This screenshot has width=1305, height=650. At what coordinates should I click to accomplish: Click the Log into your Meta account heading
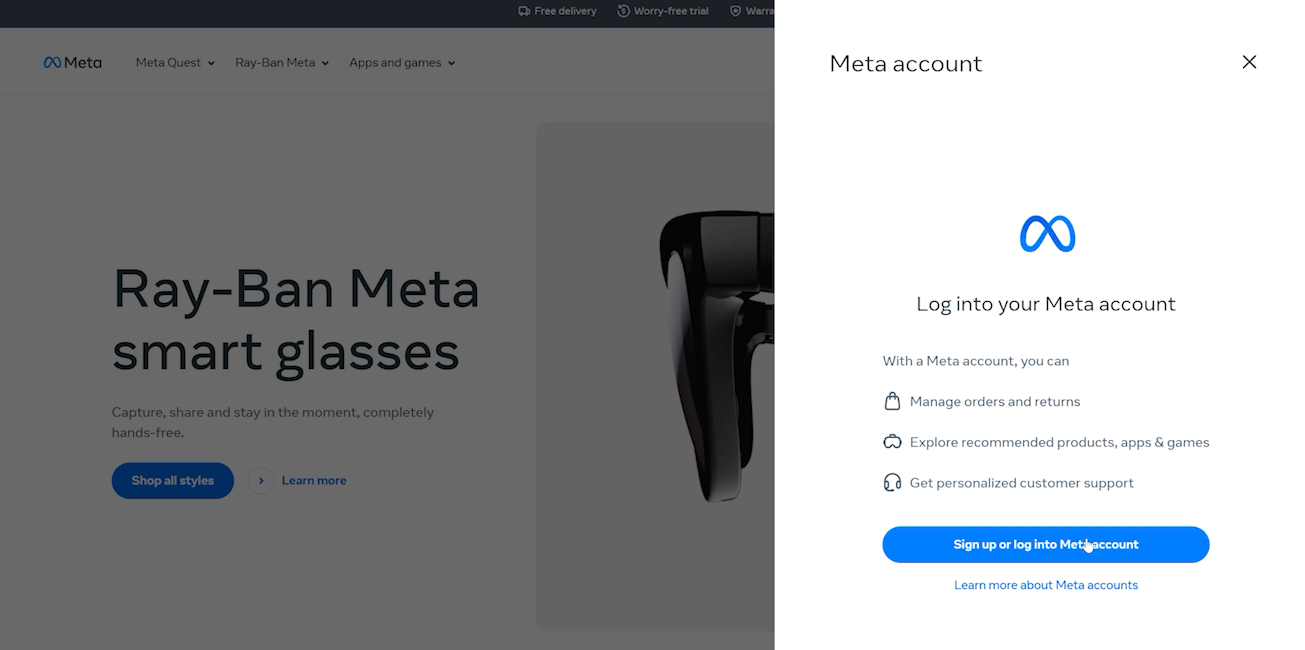click(1045, 304)
